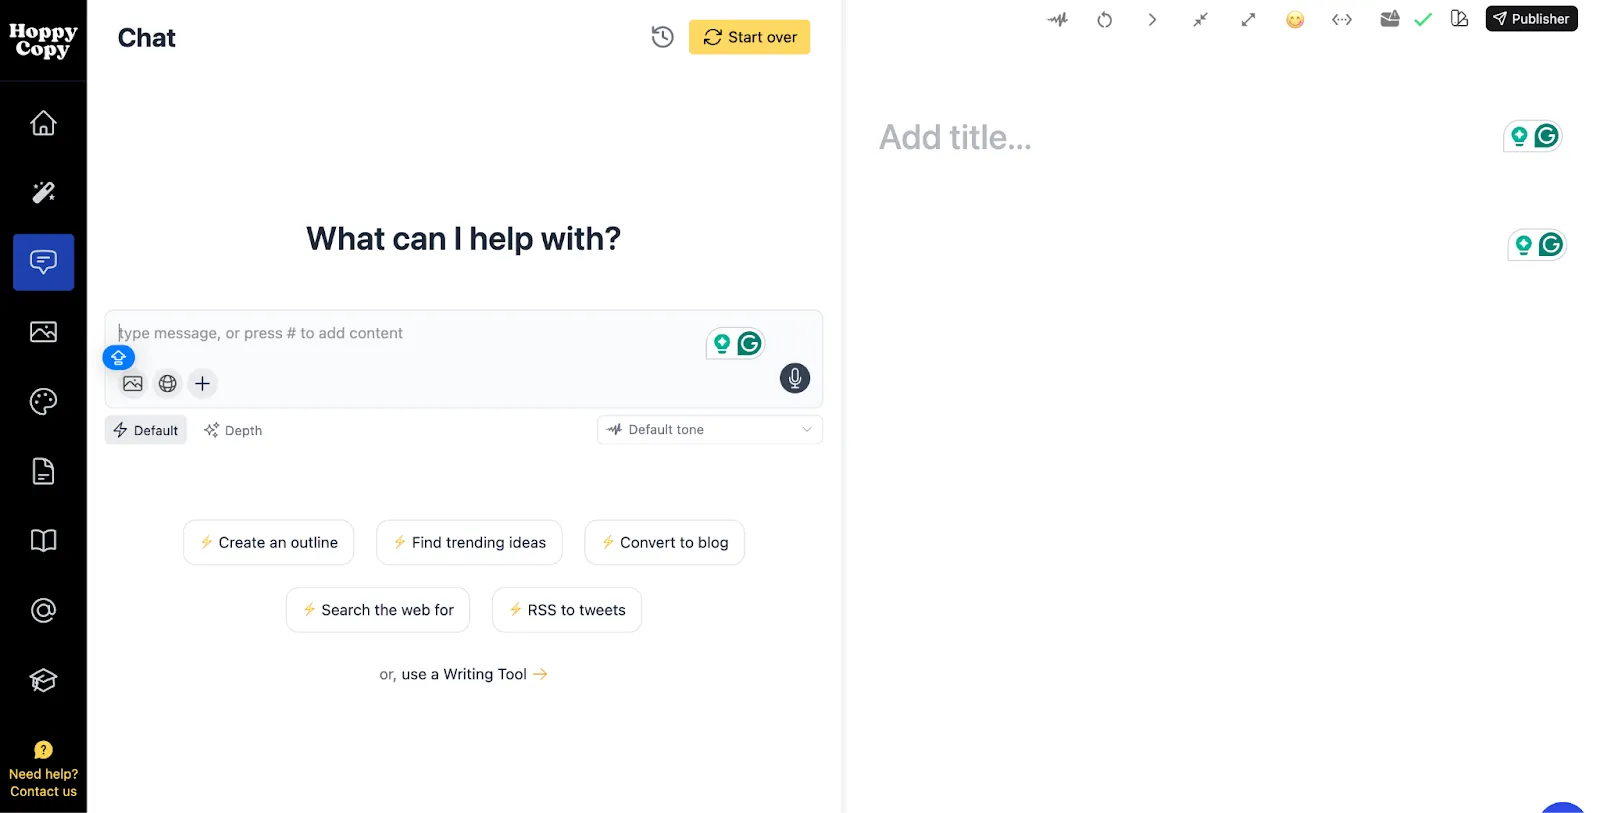Click the image attach icon in message box

click(x=133, y=383)
